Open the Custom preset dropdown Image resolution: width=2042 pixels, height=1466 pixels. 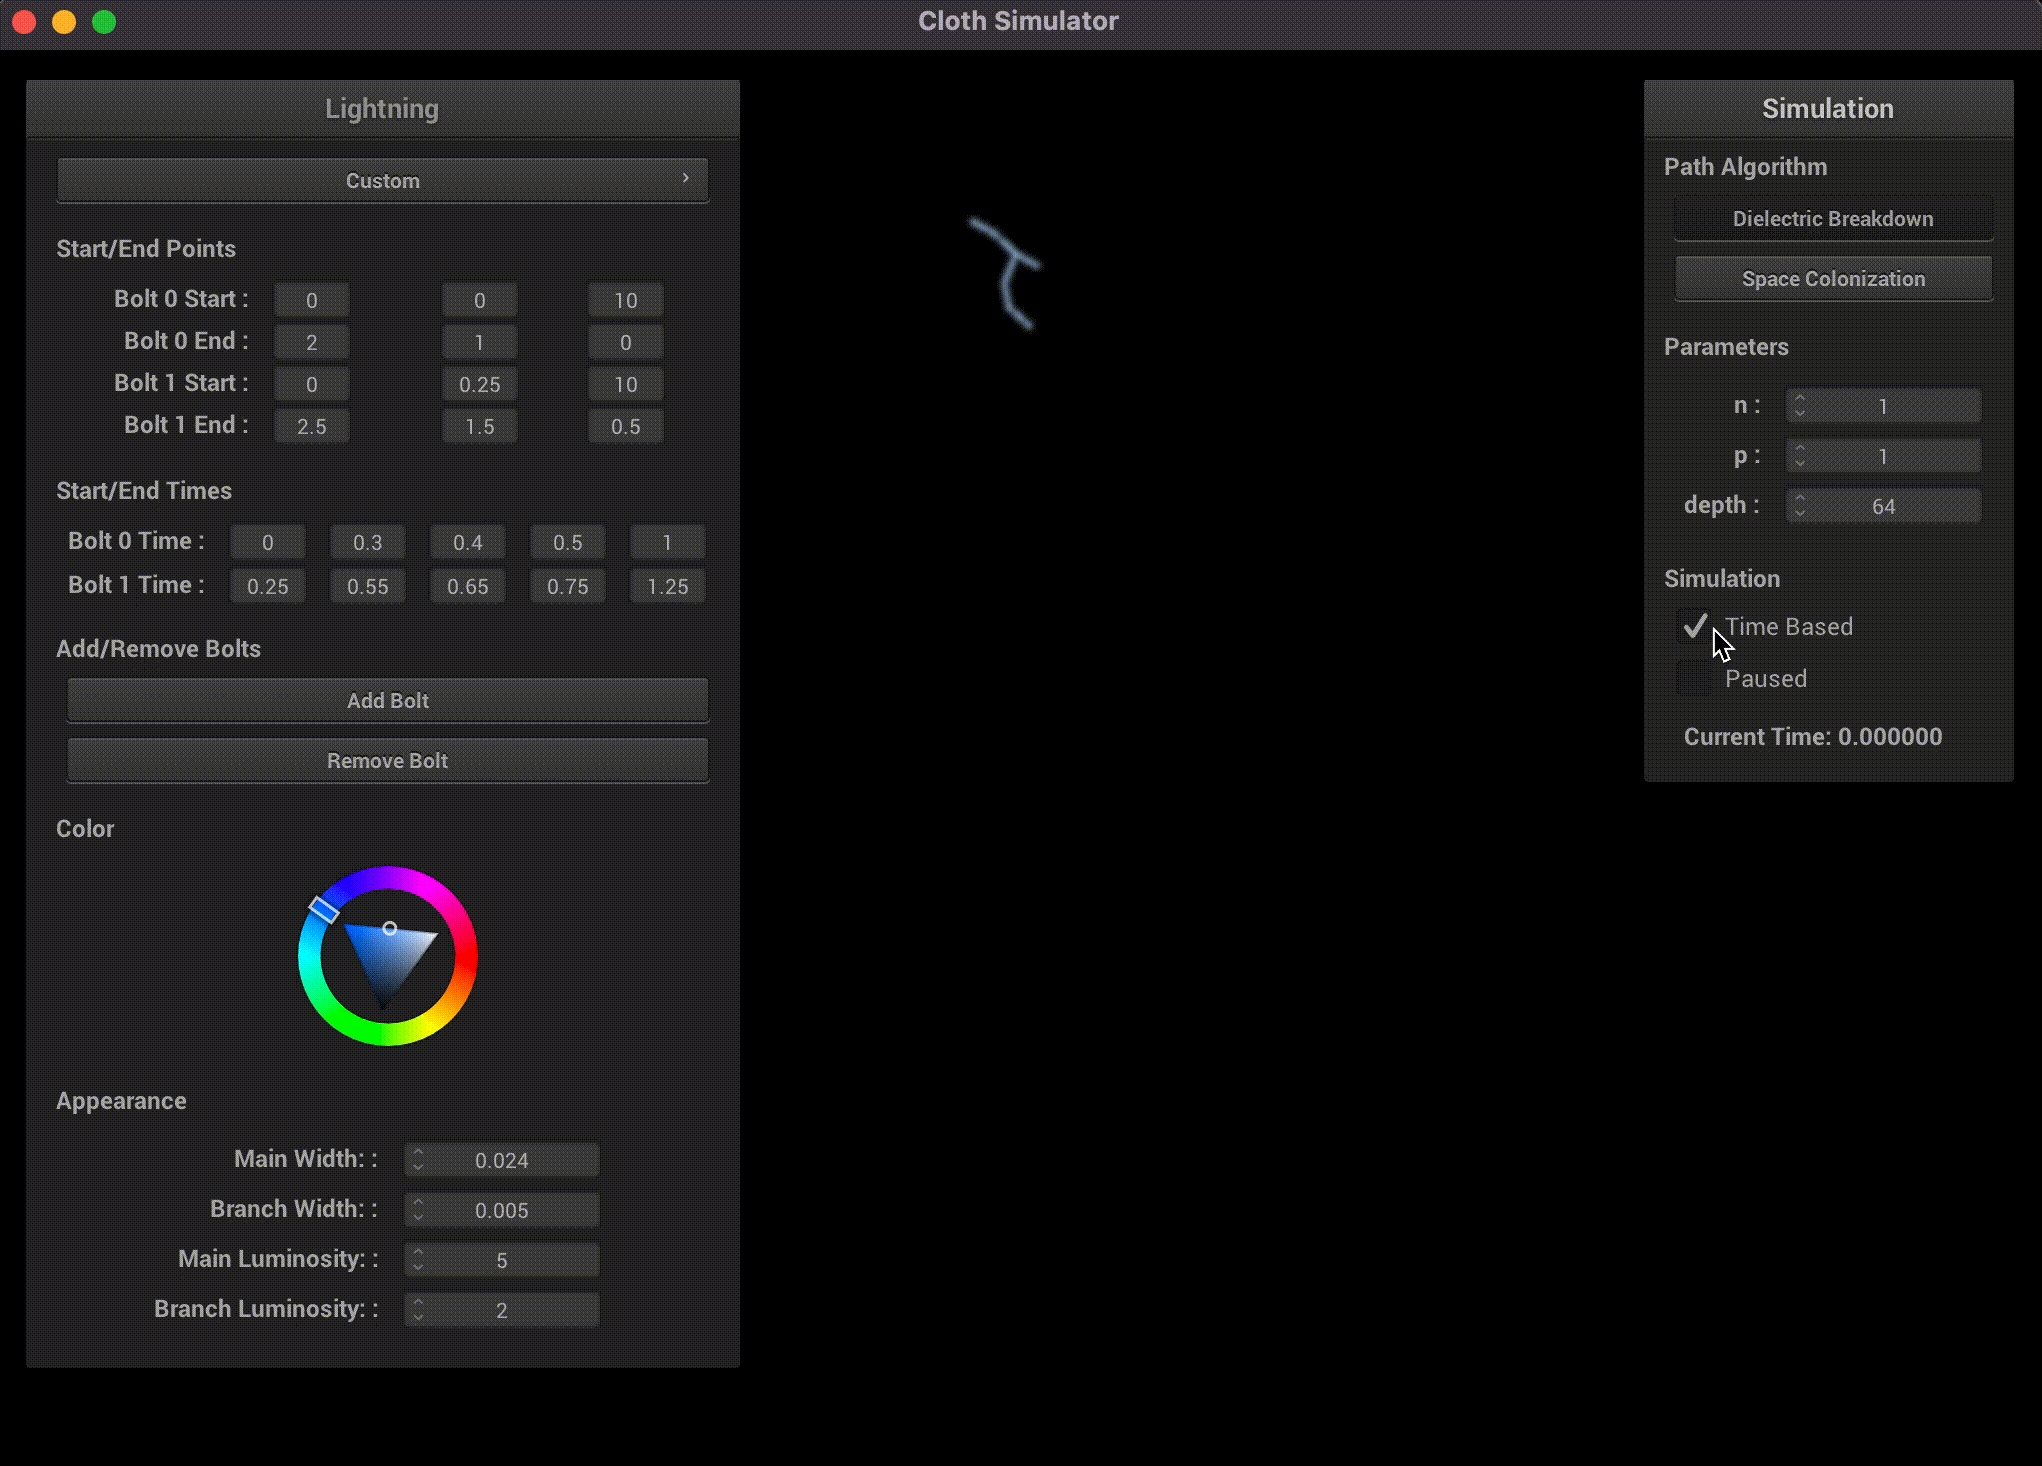(383, 180)
